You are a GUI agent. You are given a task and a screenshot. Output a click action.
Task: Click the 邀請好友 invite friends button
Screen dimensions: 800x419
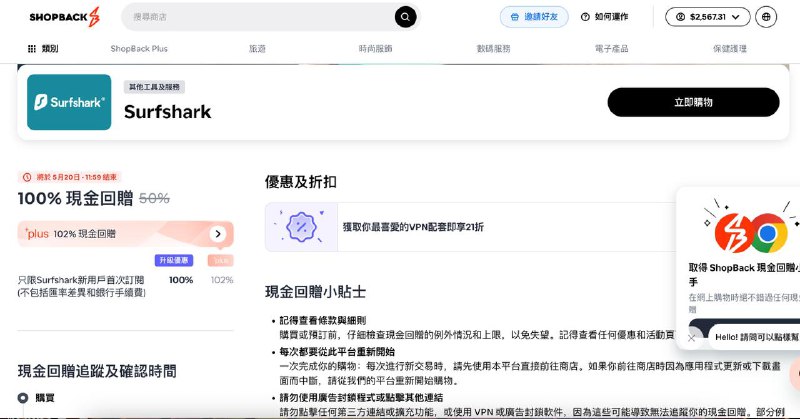click(x=534, y=17)
